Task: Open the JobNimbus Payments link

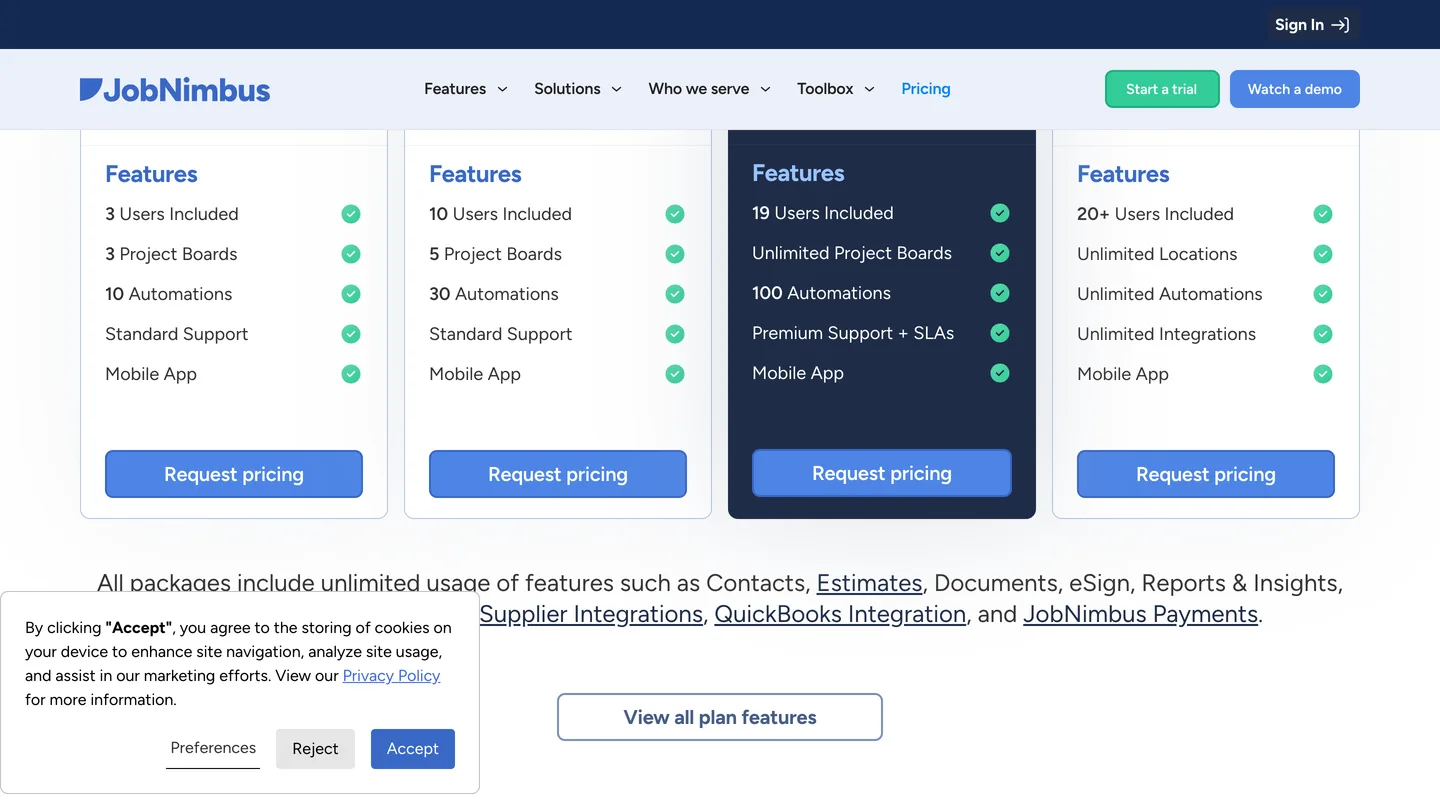Action: tap(1140, 614)
